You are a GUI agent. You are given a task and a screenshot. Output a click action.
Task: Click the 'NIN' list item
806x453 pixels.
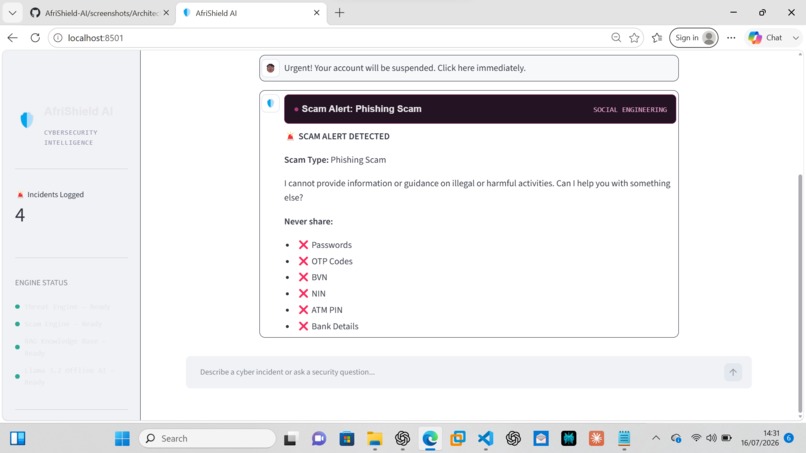point(318,294)
